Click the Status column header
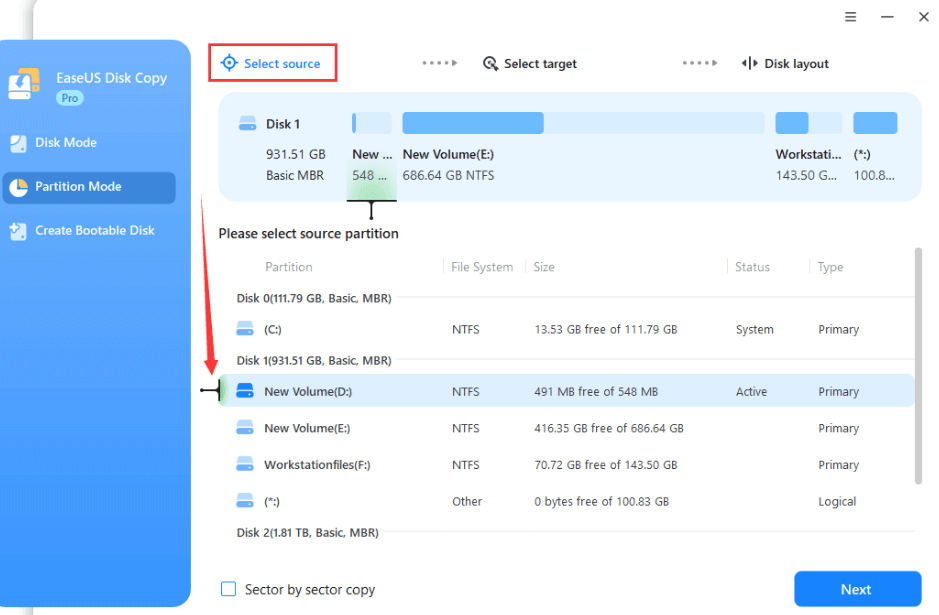Screen dimensions: 939x615 (x=752, y=267)
